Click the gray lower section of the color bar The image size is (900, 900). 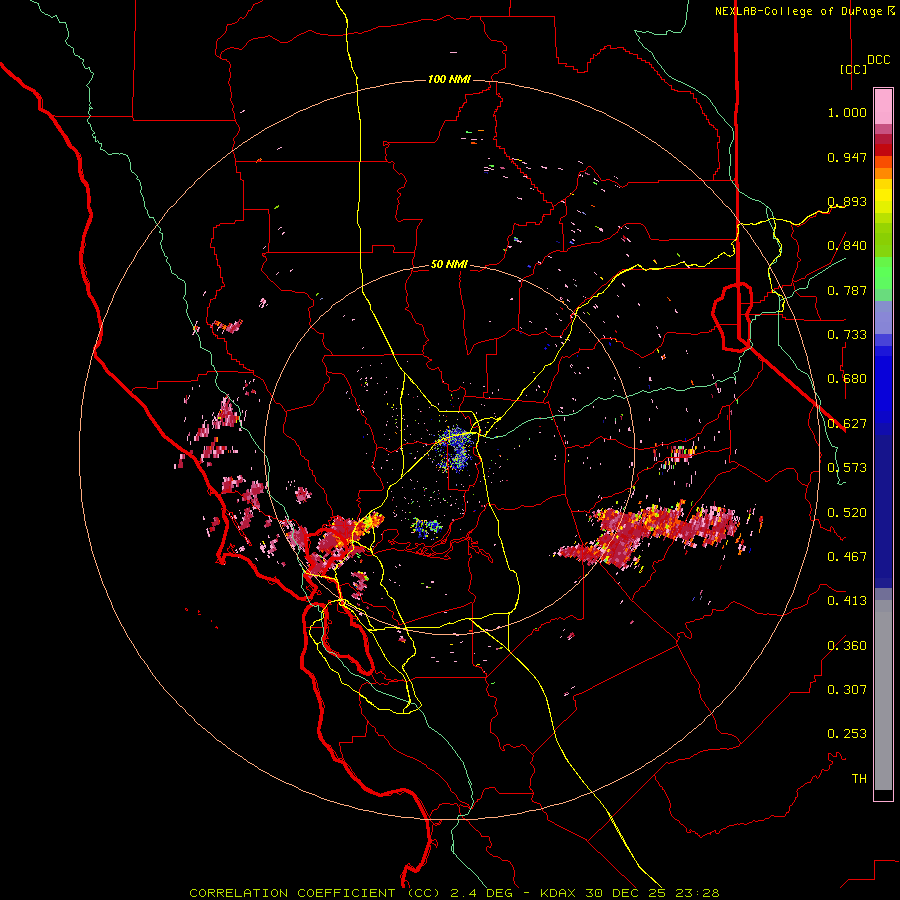[883, 695]
